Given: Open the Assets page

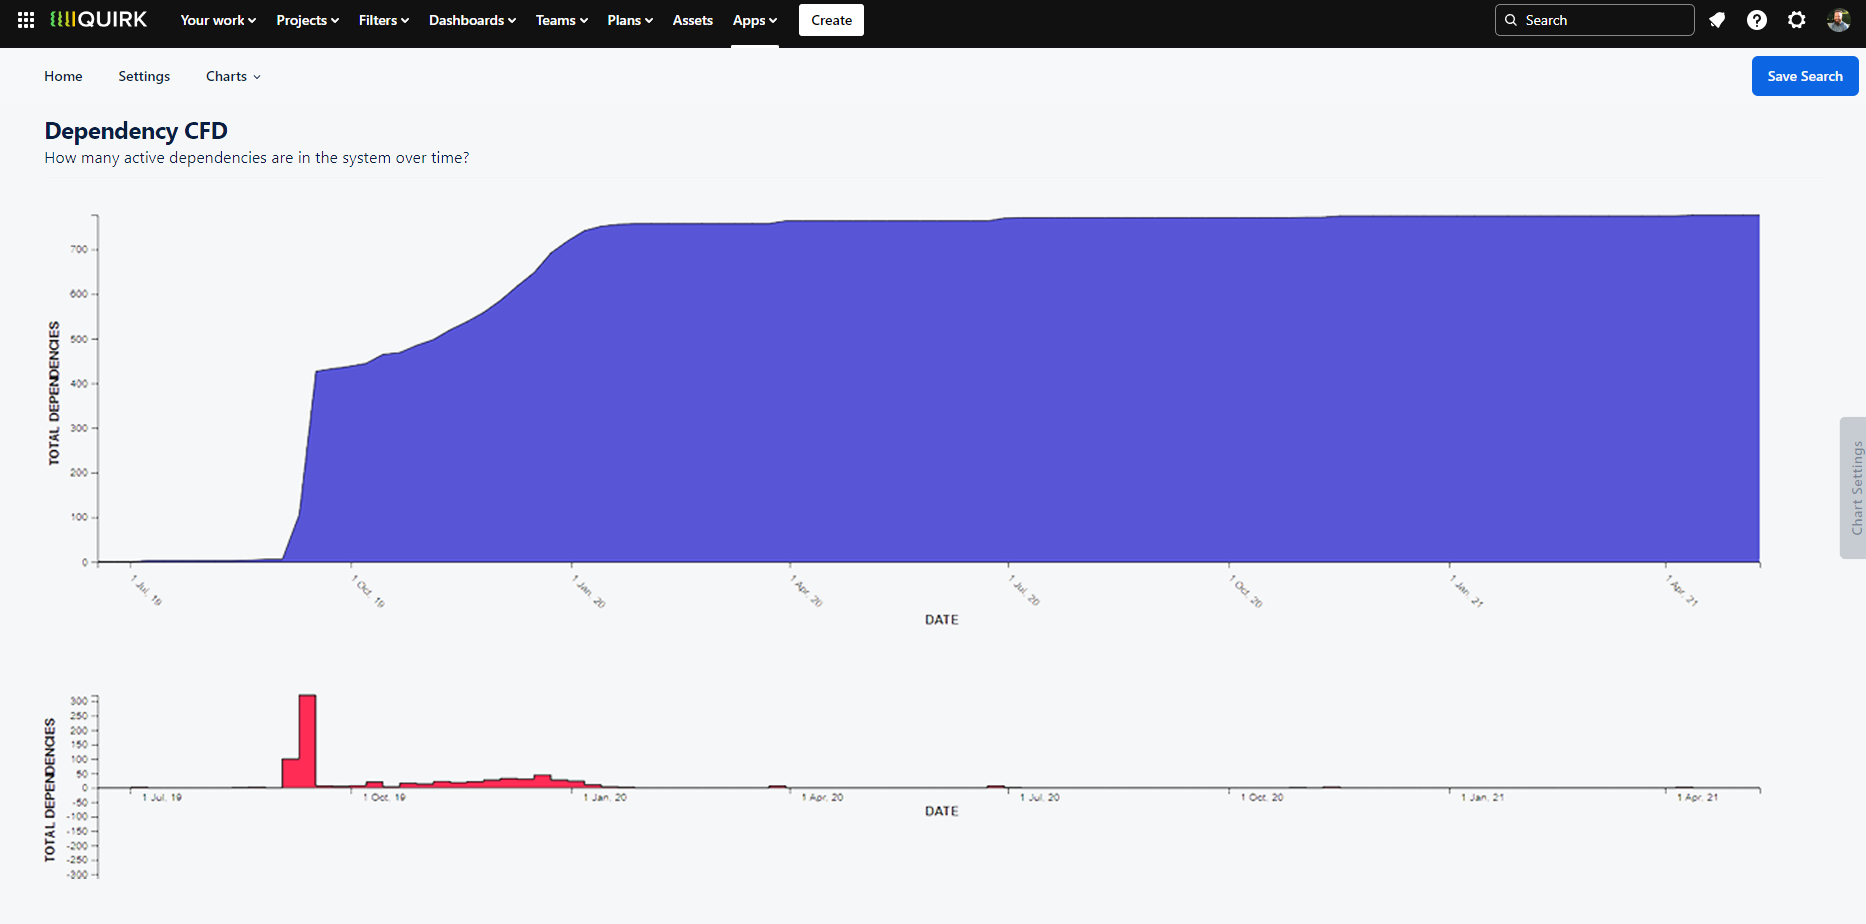Looking at the screenshot, I should tap(693, 20).
